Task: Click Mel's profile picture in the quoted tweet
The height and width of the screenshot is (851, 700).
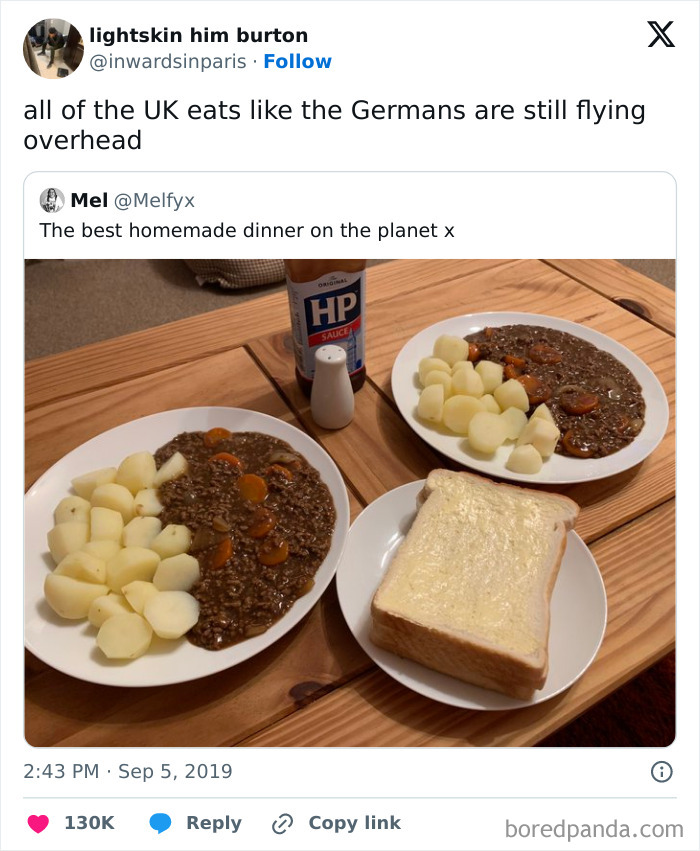Action: coord(49,200)
